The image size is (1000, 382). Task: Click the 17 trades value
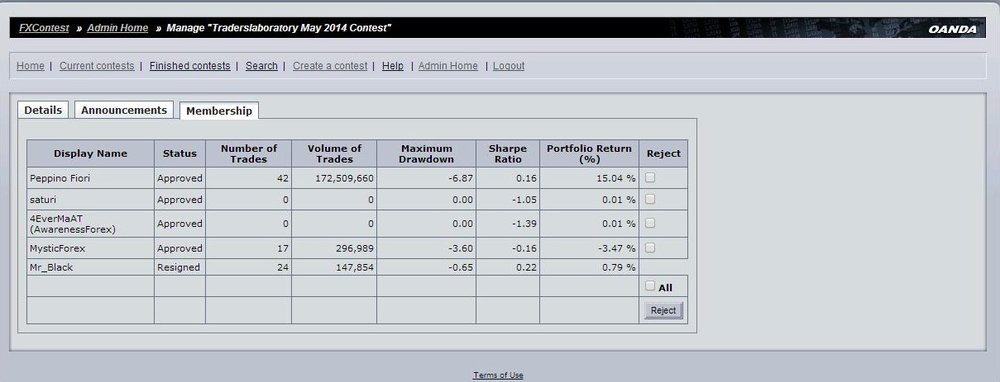tap(283, 248)
